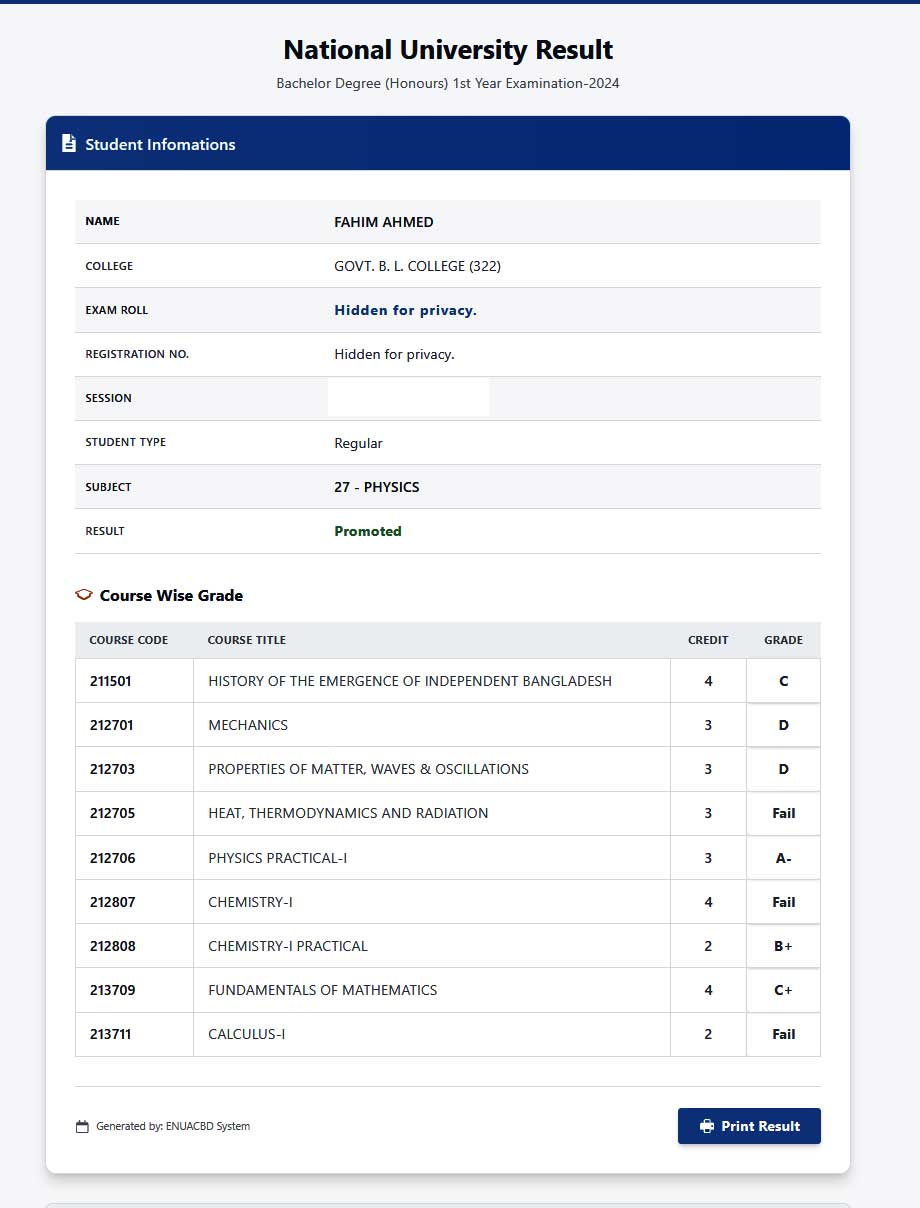The width and height of the screenshot is (920, 1208).
Task: Click GOVT. B. L. COLLEGE (322) college value
Action: pyautogui.click(x=417, y=266)
